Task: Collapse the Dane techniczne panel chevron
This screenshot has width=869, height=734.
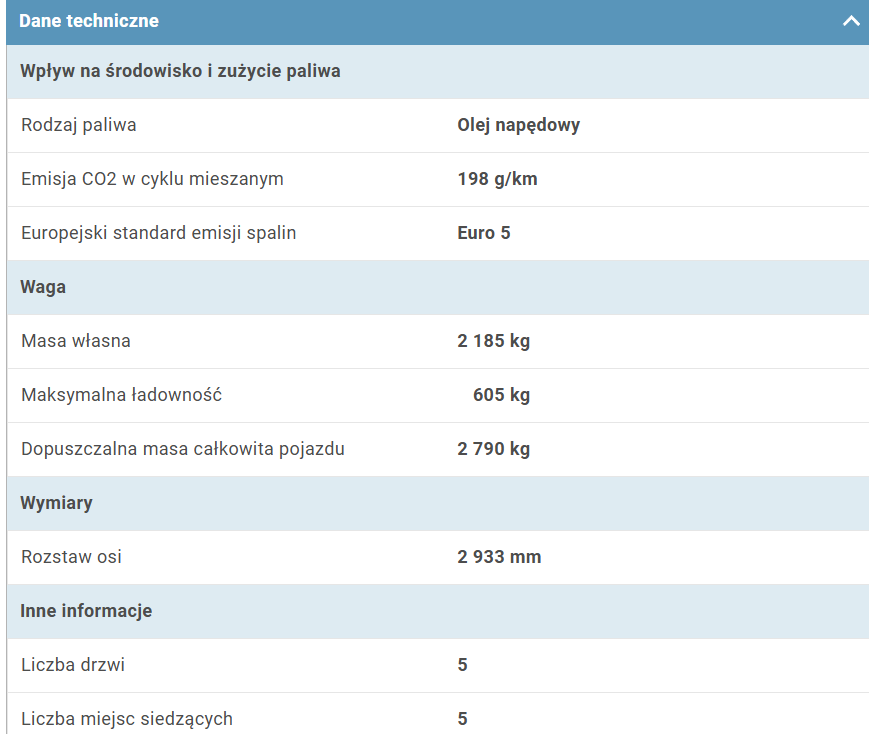Action: pyautogui.click(x=851, y=21)
